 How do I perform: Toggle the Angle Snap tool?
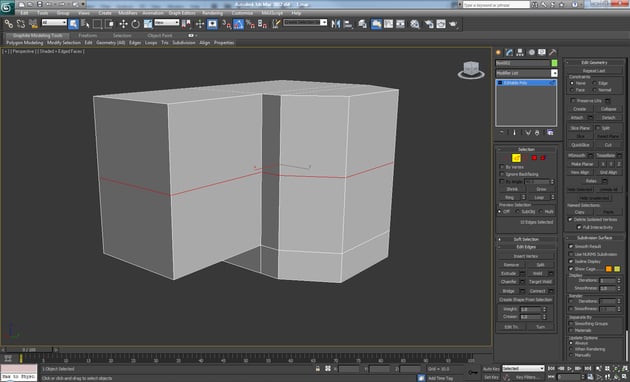[x=238, y=24]
